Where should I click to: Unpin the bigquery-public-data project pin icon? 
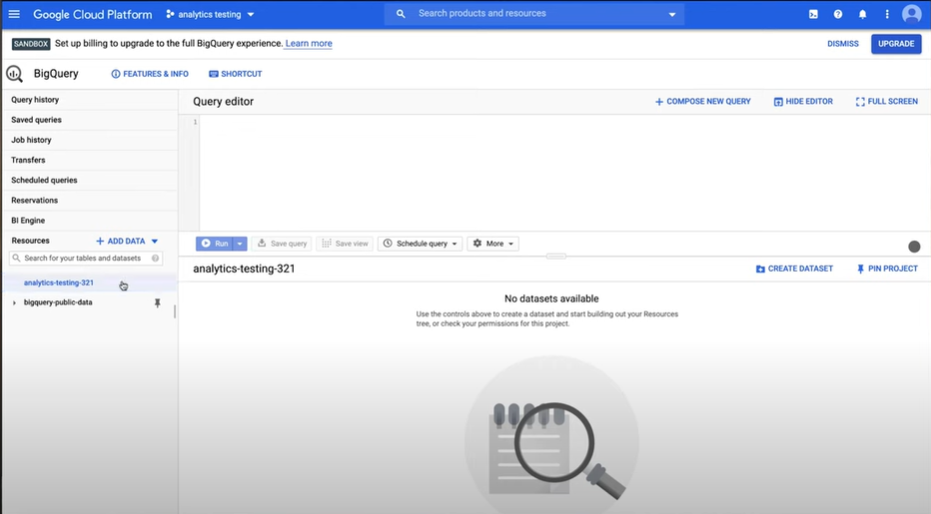coord(157,303)
